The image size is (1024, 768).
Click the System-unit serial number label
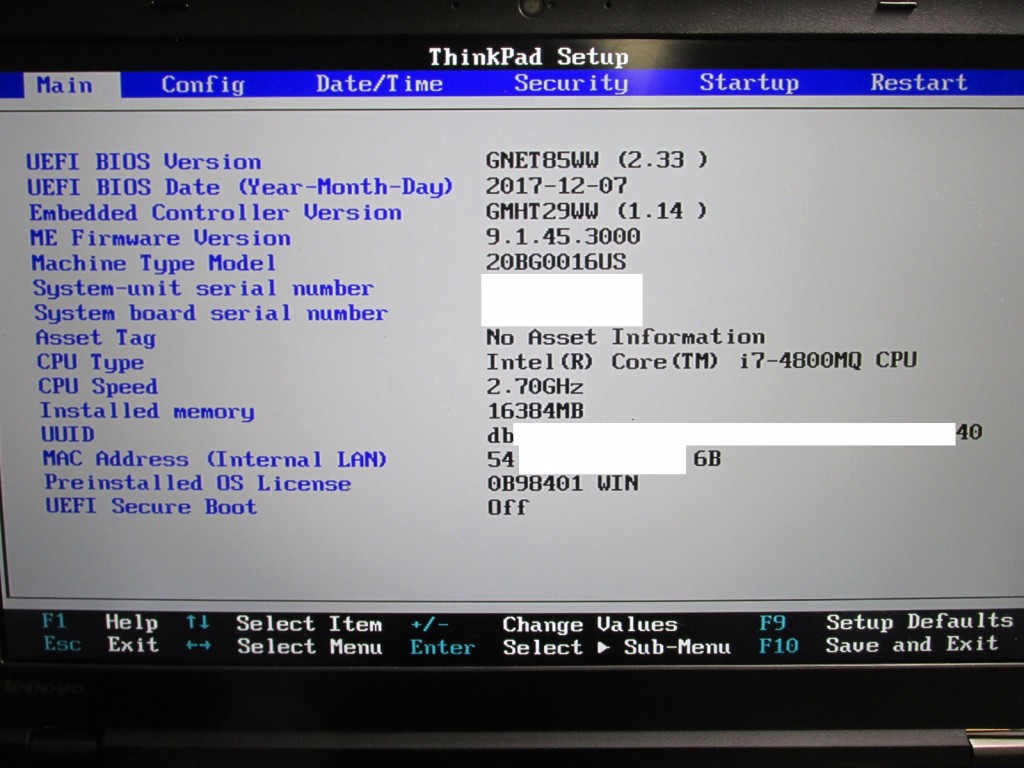[203, 288]
